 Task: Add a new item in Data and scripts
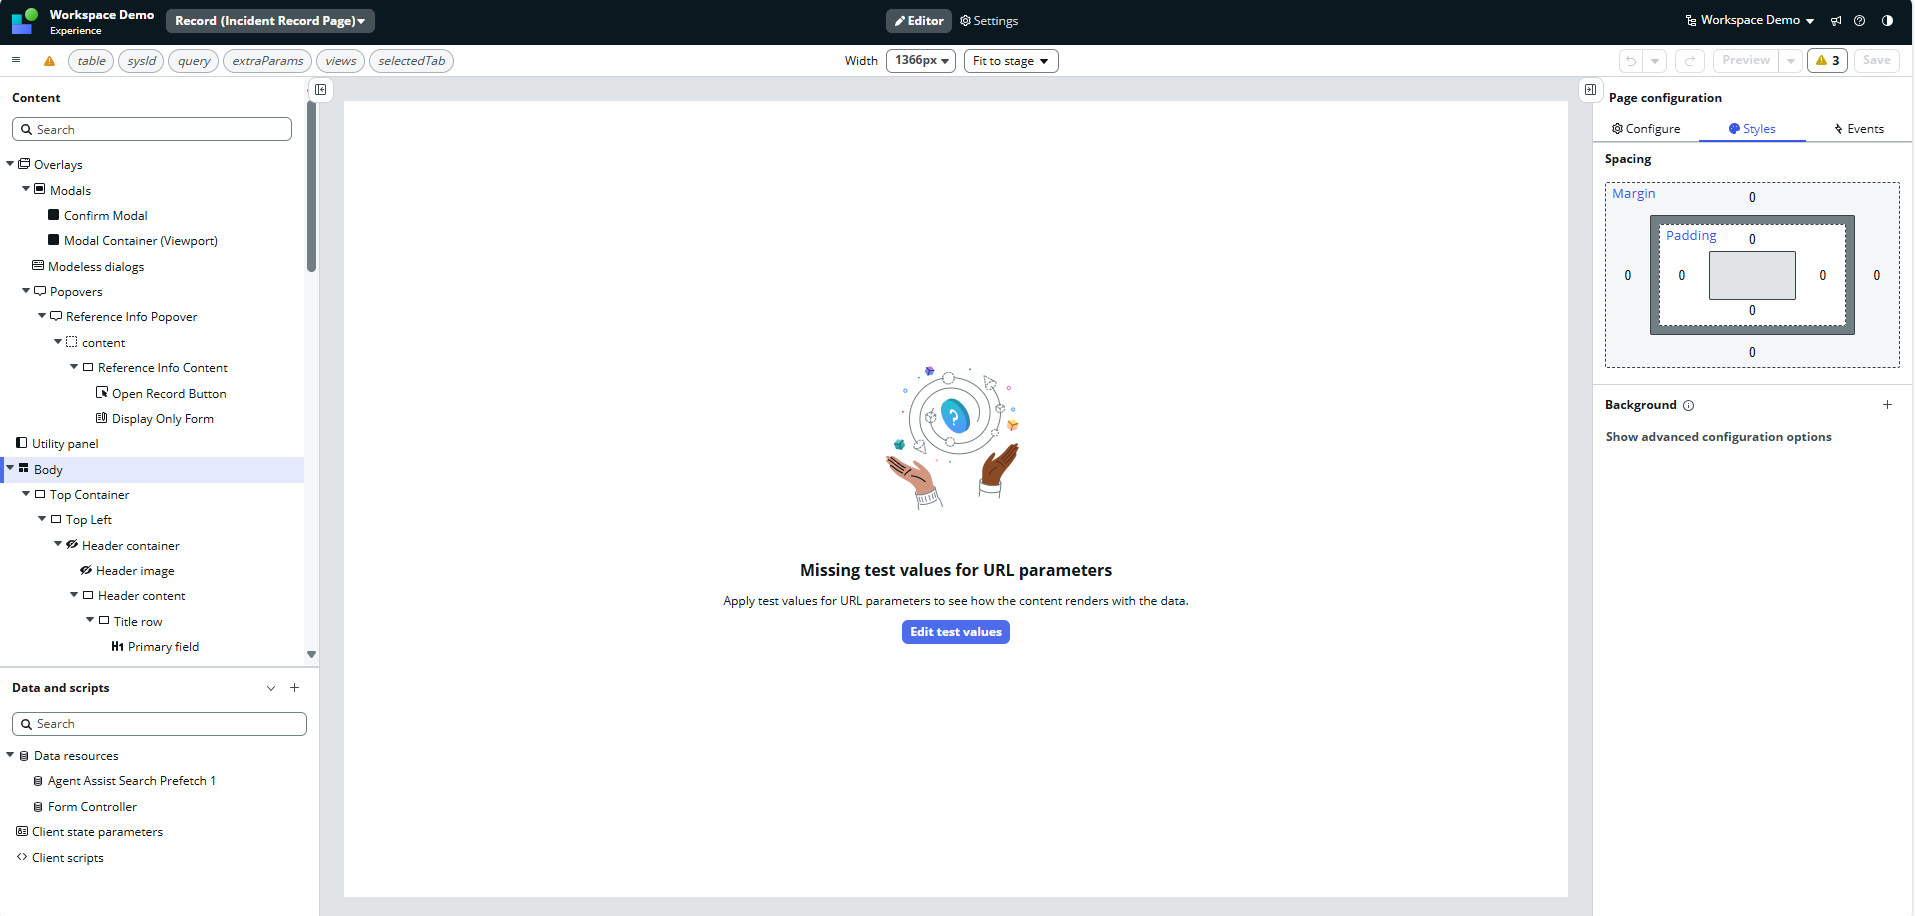(x=295, y=688)
